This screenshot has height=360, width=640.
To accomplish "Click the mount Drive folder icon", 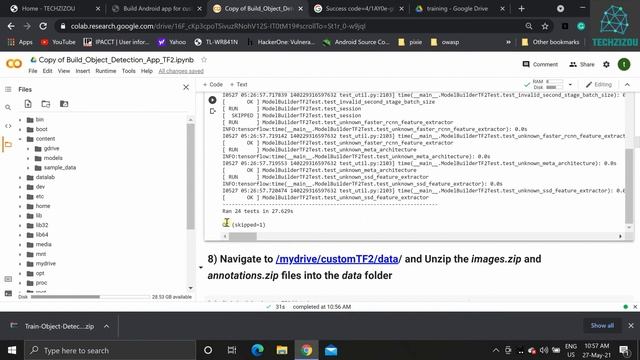I will coord(64,104).
